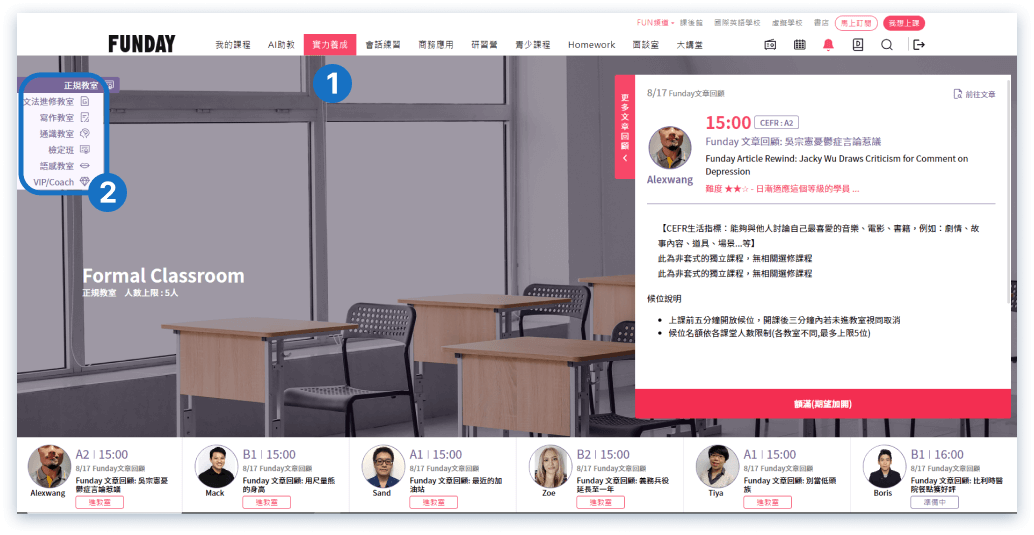Open the calendar icon in the header
1034x535 pixels.
(799, 45)
